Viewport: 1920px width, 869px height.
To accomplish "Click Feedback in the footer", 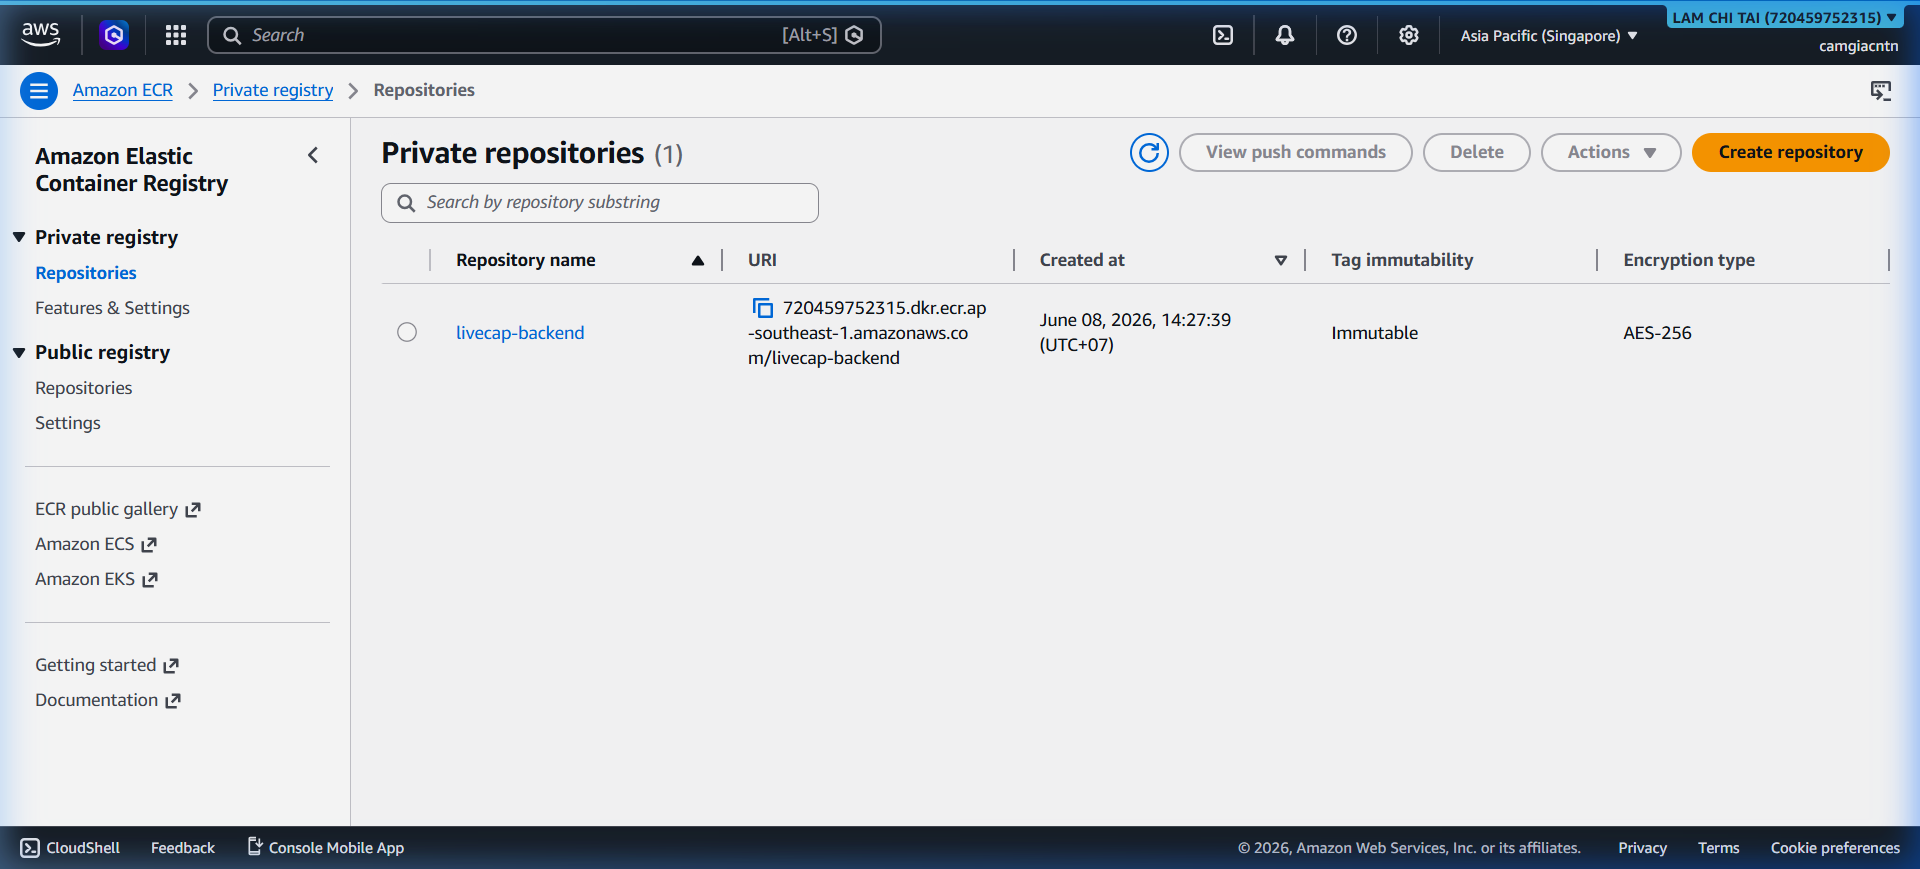I will point(183,848).
